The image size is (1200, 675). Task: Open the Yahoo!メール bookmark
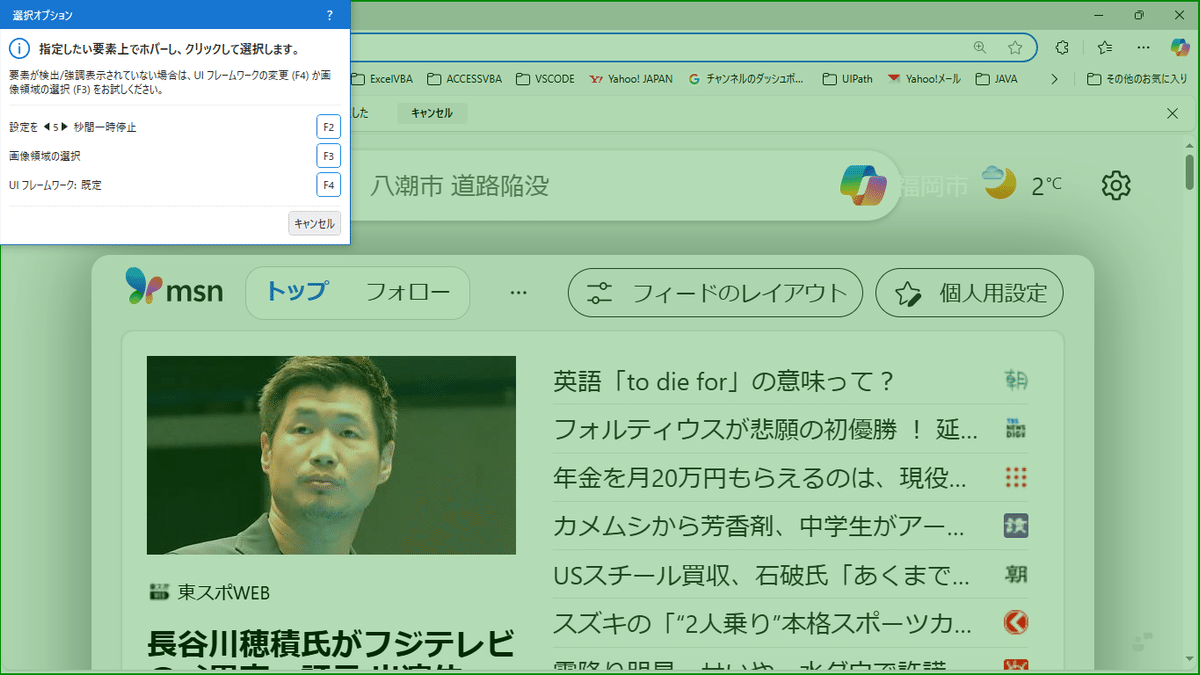click(x=924, y=79)
